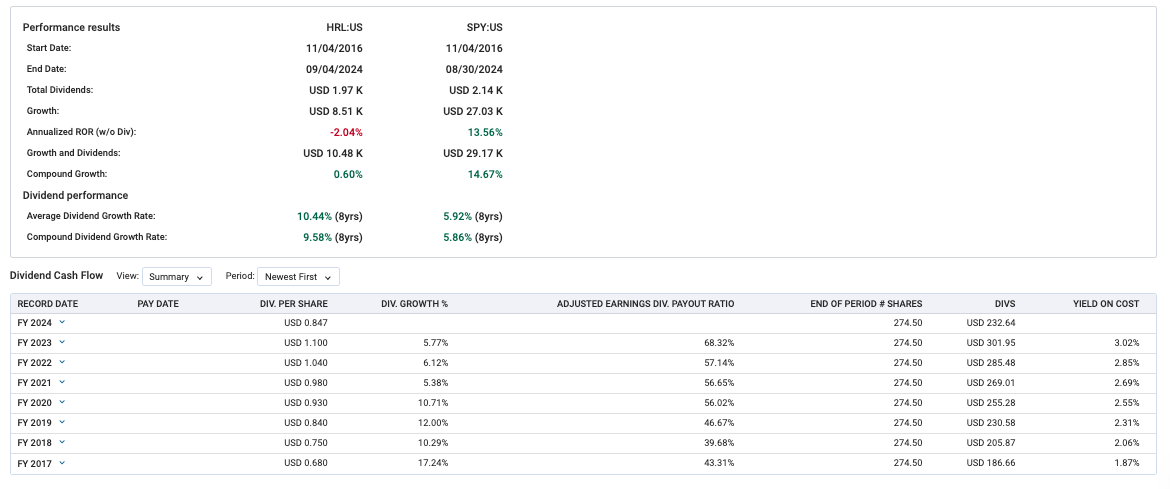1170x489 pixels.
Task: Expand the FY 2019 row chevron
Action: coord(61,422)
